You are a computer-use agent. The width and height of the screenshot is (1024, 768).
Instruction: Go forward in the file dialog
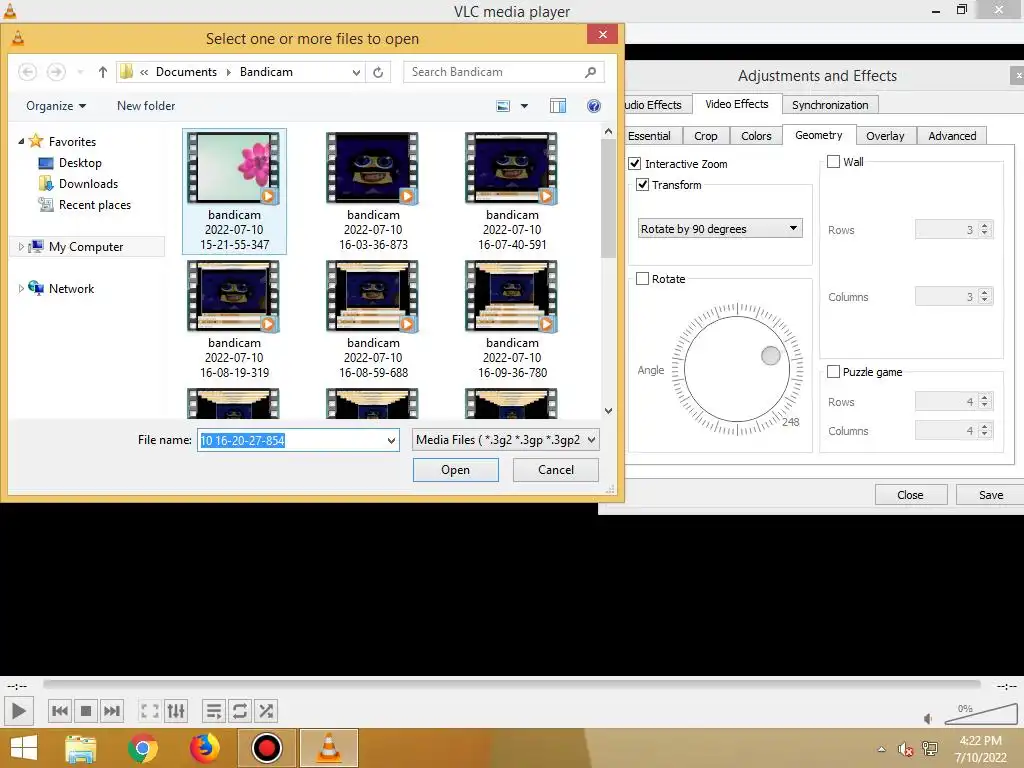point(56,72)
